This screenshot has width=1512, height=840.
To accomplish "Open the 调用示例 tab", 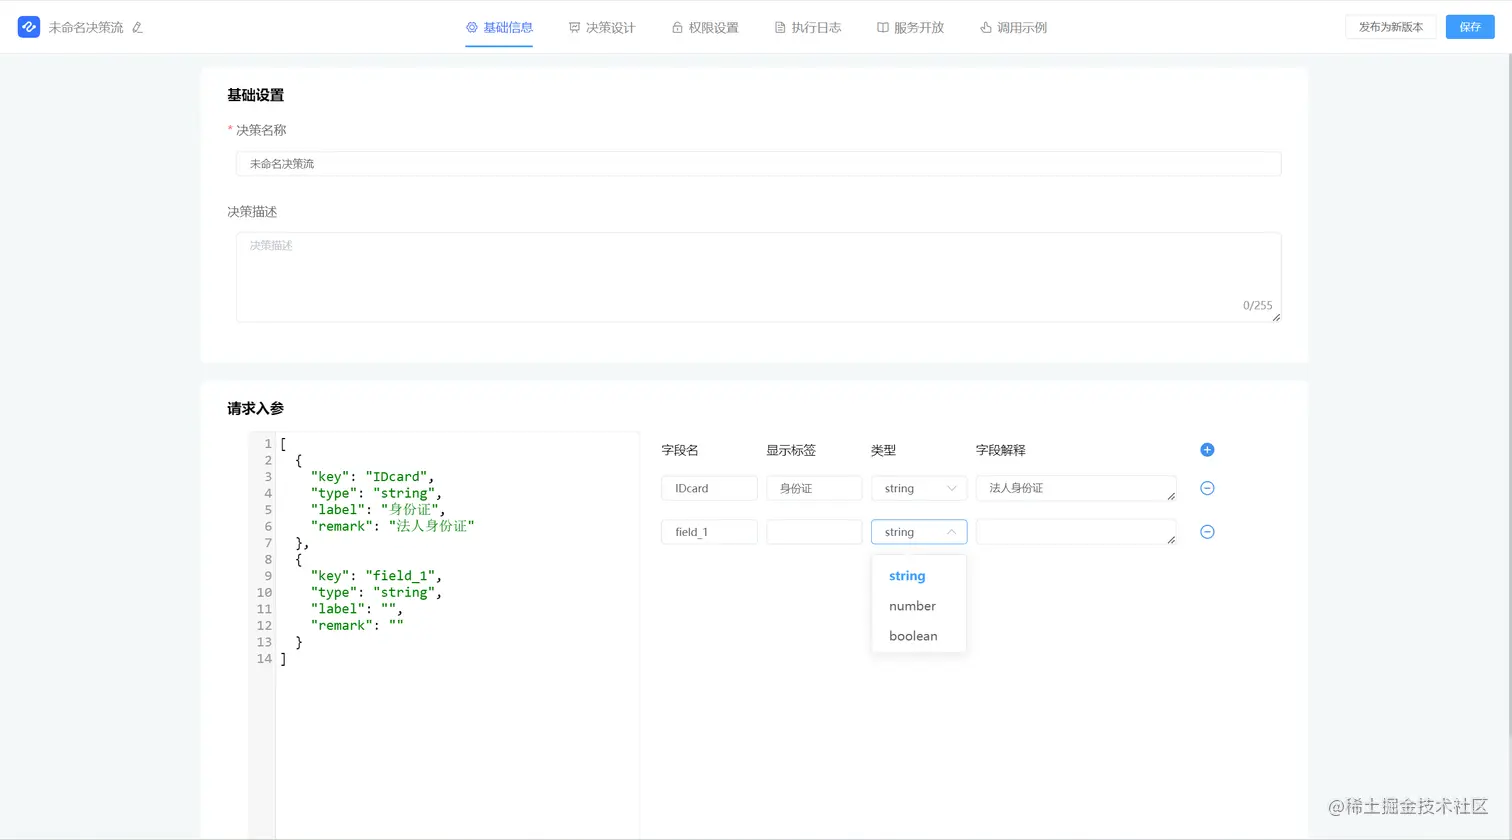I will [x=1013, y=28].
